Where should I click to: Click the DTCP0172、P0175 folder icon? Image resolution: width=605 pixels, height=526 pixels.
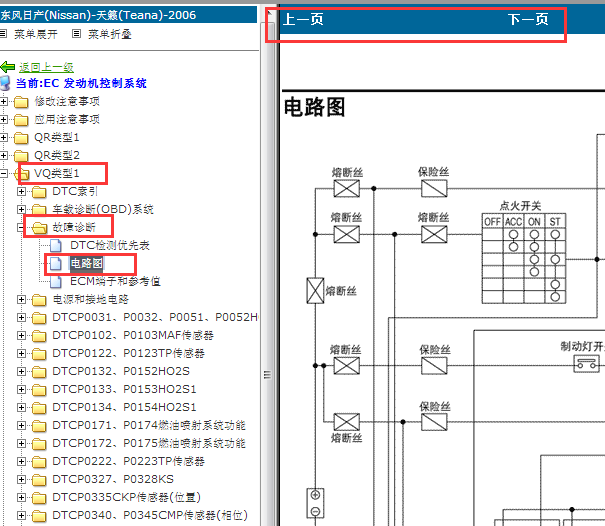click(39, 443)
